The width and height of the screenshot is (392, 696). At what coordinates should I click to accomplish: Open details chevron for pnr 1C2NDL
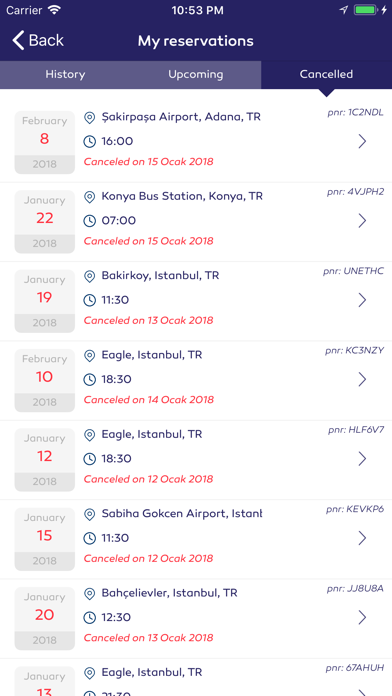(x=362, y=142)
